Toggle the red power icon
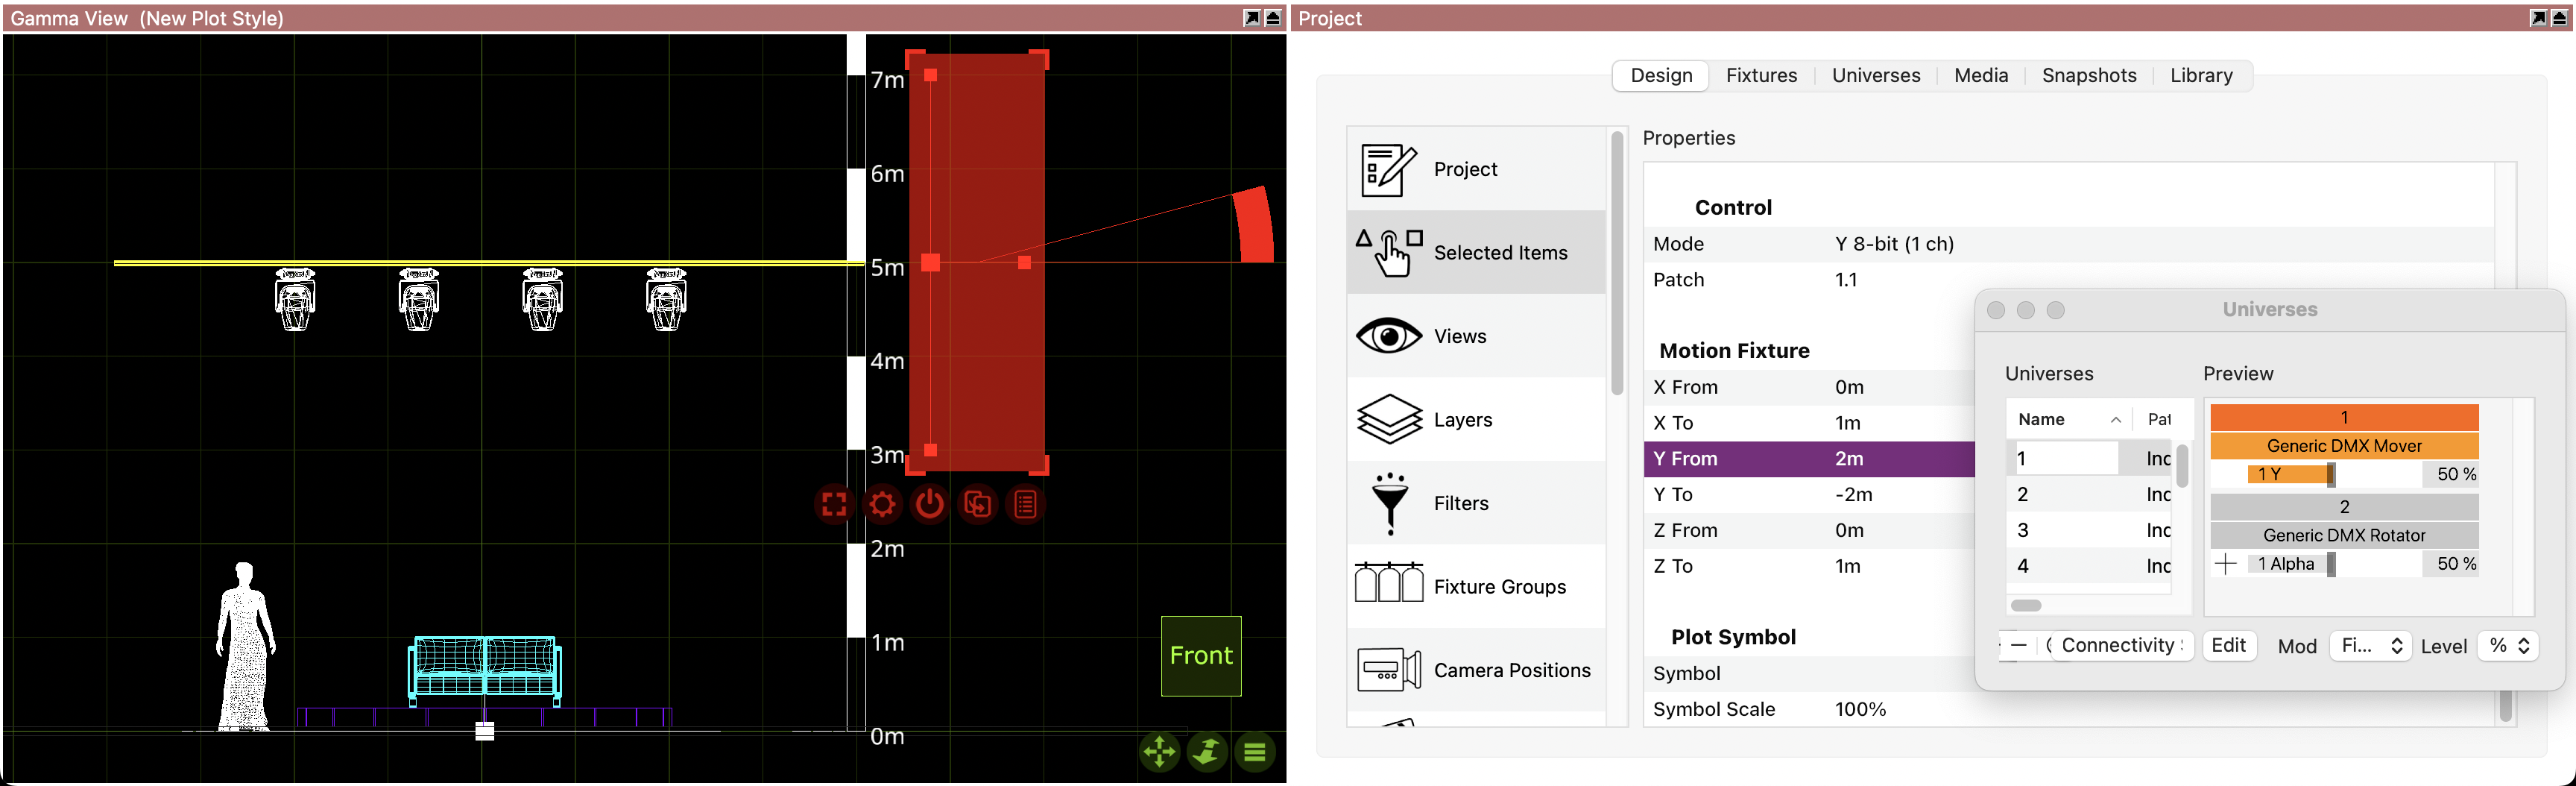Screen dimensions: 2576x786 click(x=929, y=504)
